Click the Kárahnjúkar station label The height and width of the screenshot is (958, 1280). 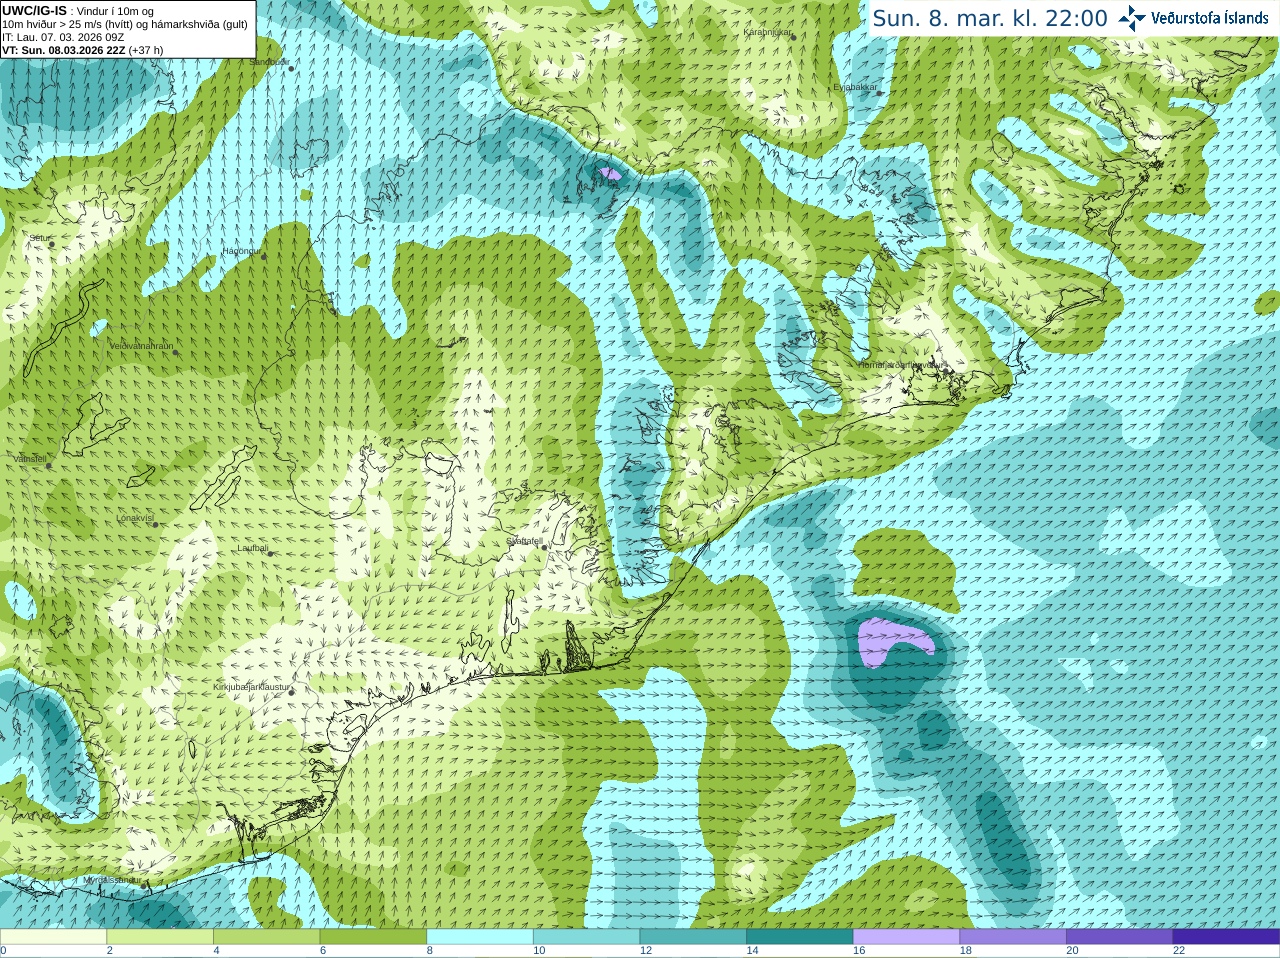click(x=767, y=32)
